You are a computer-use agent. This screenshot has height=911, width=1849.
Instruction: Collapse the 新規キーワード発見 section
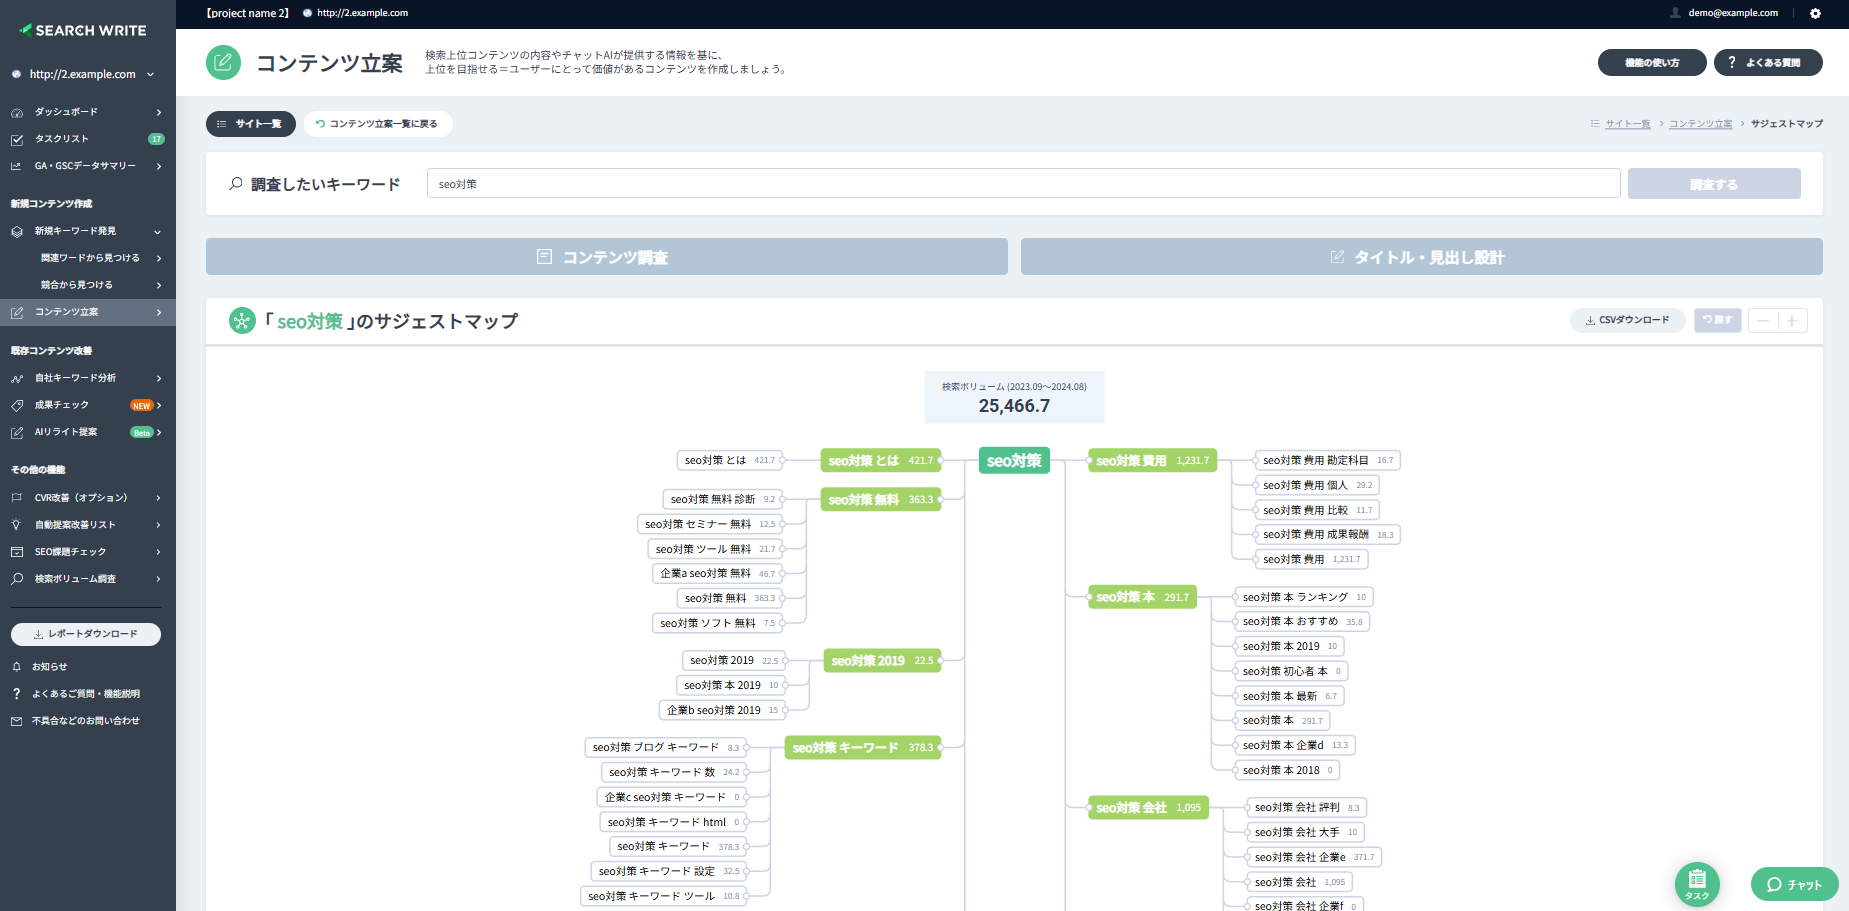pyautogui.click(x=158, y=231)
